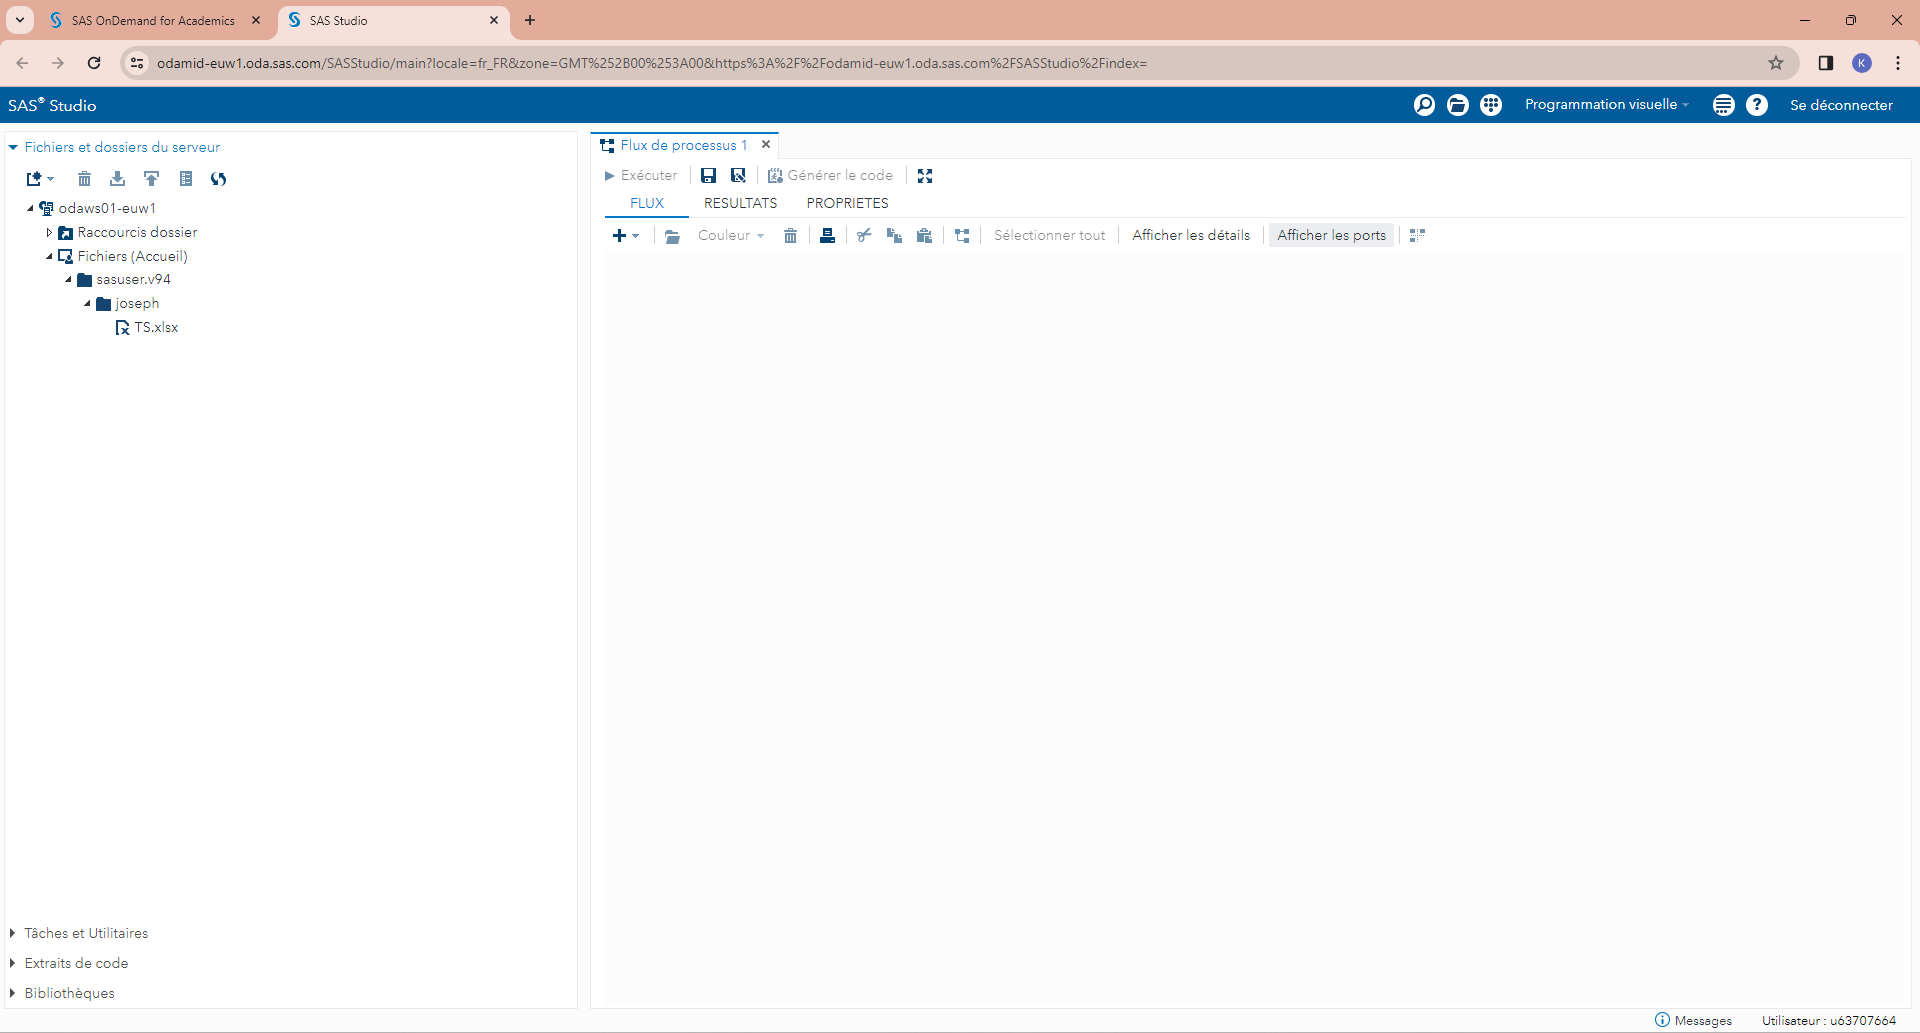Expand the Bibliothèques section
The height and width of the screenshot is (1033, 1920).
pos(13,993)
